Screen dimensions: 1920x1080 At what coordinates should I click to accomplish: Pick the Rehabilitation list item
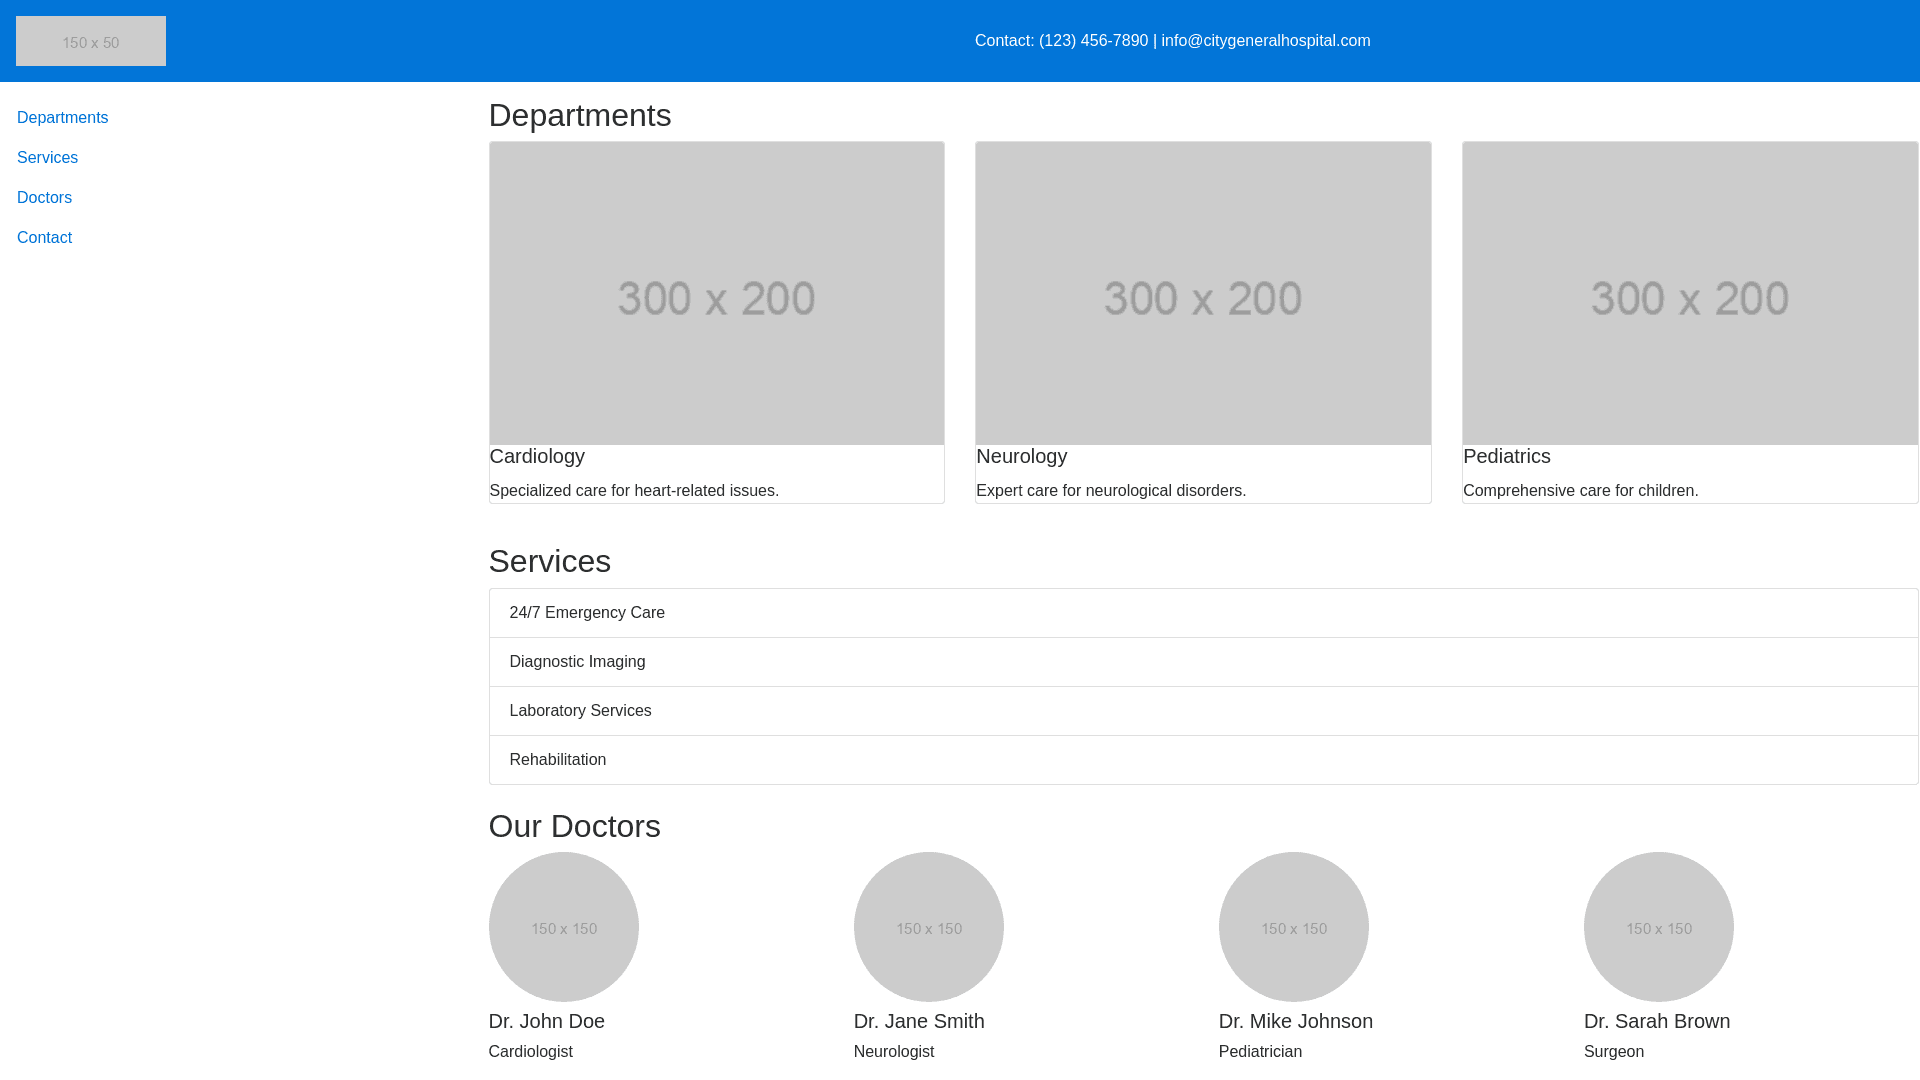557,760
